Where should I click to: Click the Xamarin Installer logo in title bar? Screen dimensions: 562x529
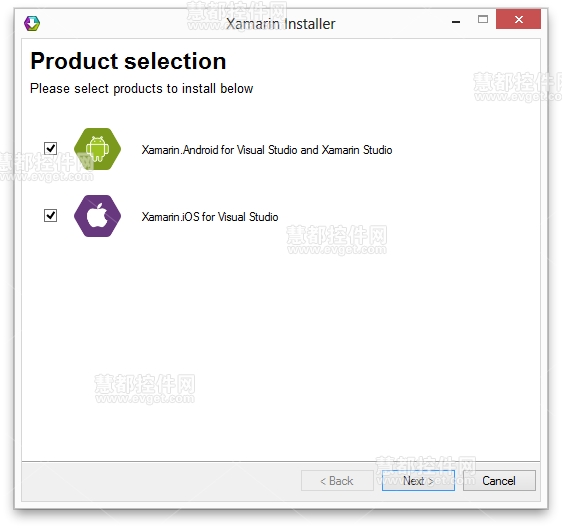coord(32,23)
